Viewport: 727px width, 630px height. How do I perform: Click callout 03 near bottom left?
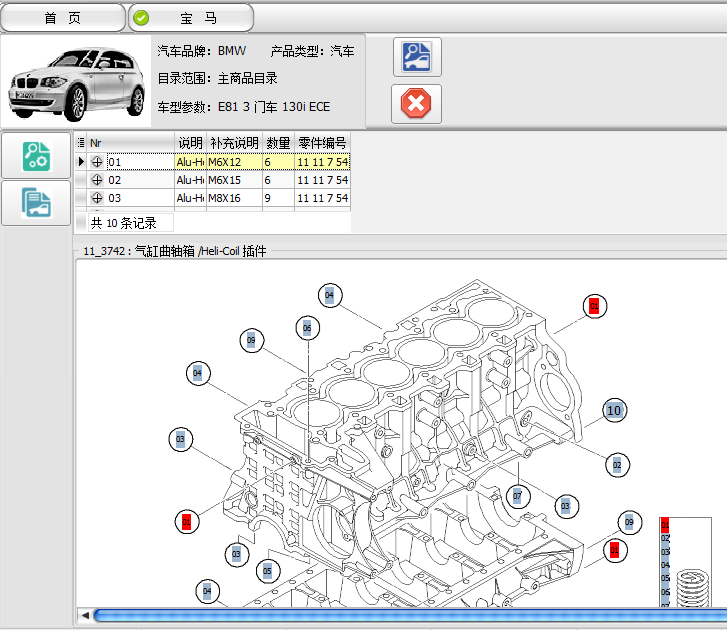[x=236, y=554]
